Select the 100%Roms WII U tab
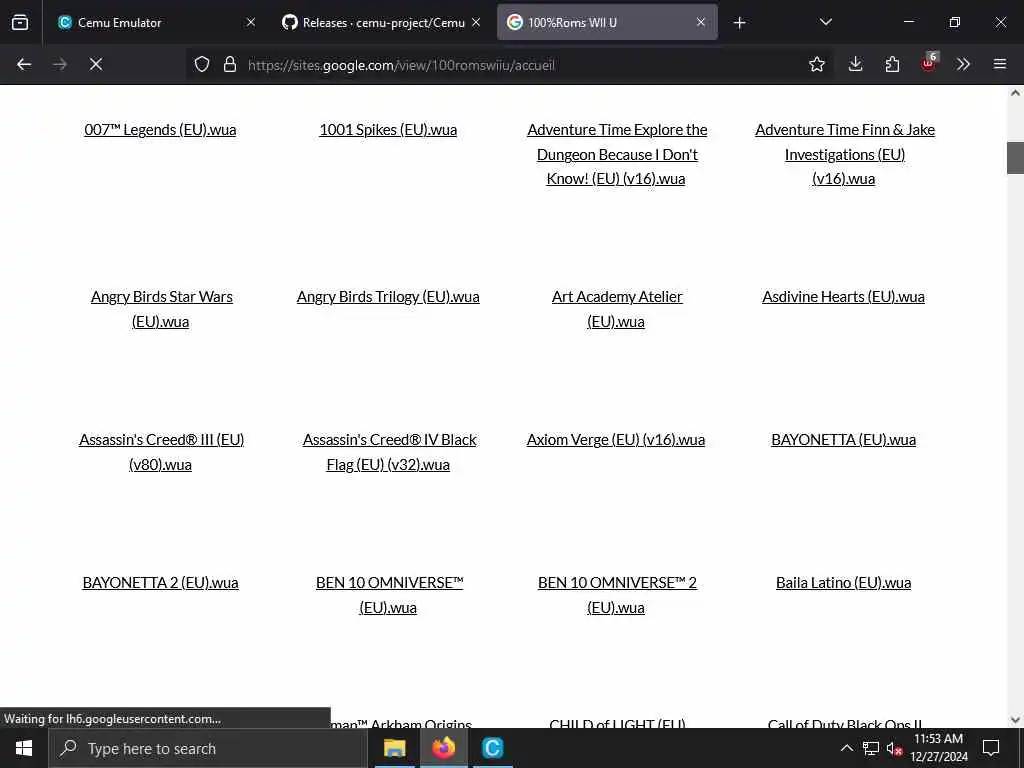Screen dimensions: 1024x768 pyautogui.click(x=607, y=22)
